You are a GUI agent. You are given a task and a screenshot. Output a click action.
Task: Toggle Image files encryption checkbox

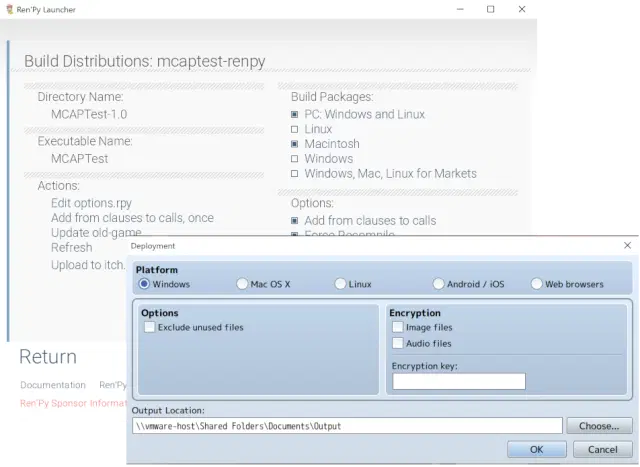tap(398, 327)
